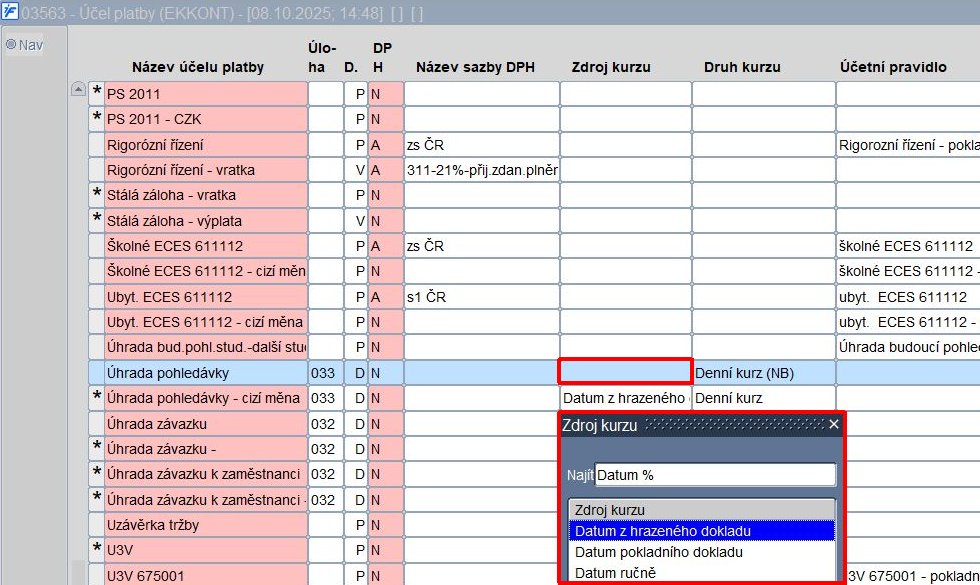Click Datum z hrazeného cell in cizí měna row
Viewport: 980px width, 585px height.
tap(626, 398)
